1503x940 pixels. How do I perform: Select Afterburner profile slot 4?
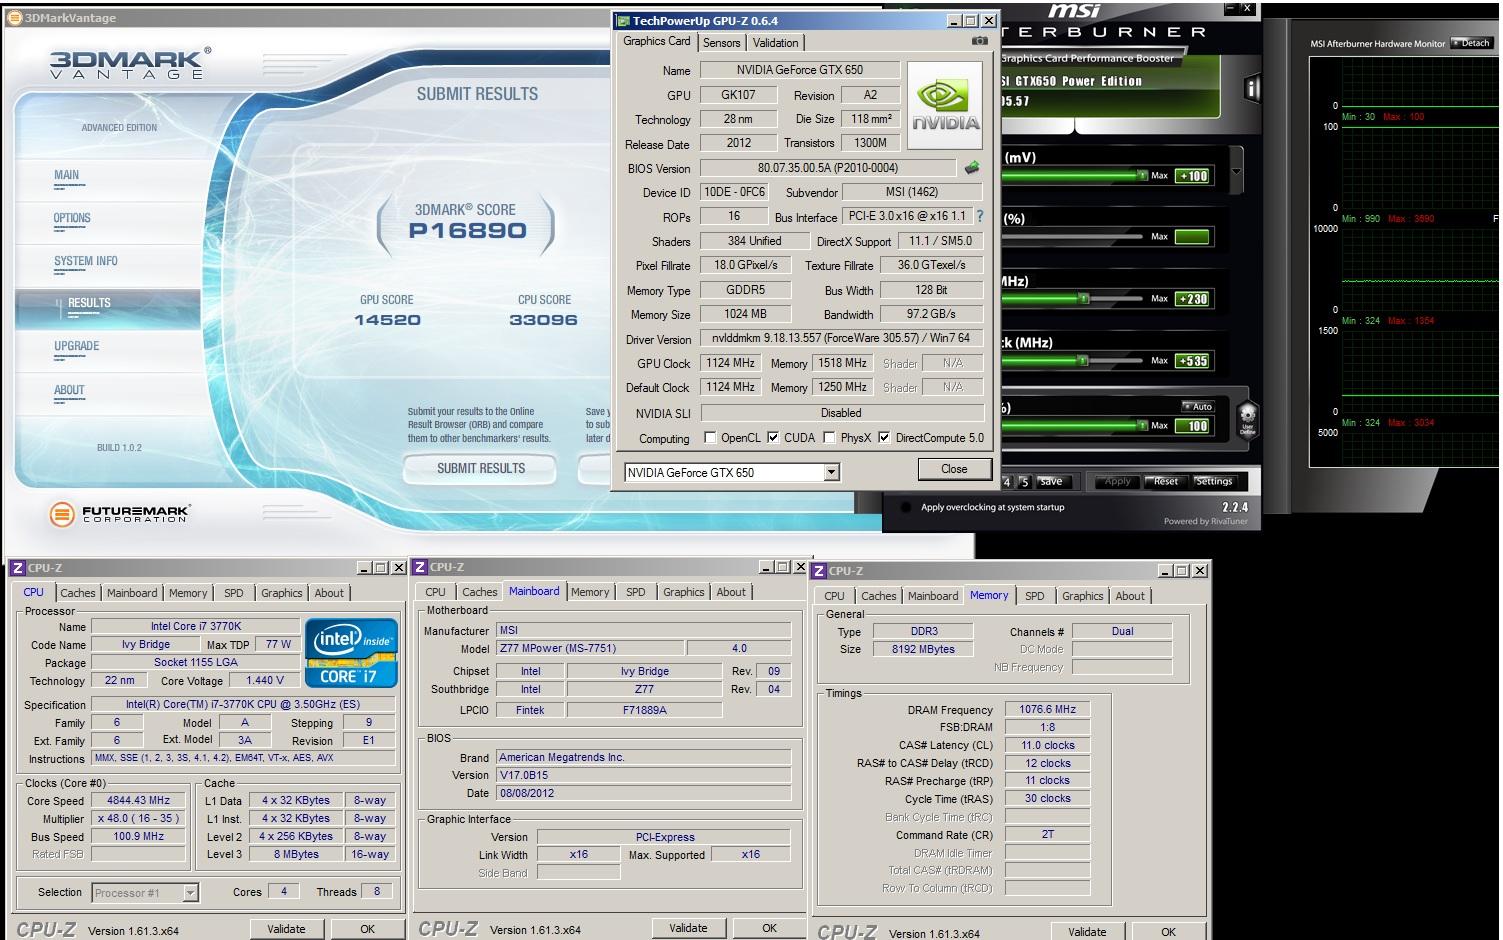click(1007, 481)
